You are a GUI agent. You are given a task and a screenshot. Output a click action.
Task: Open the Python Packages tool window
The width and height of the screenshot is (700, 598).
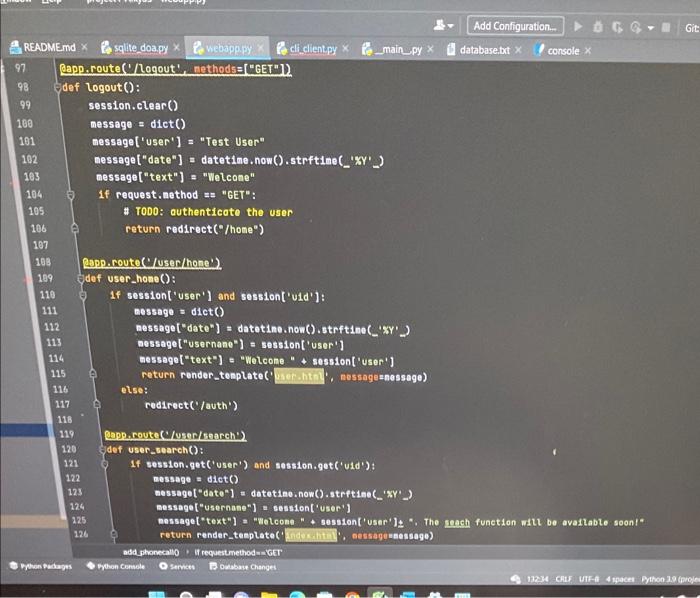(x=41, y=566)
